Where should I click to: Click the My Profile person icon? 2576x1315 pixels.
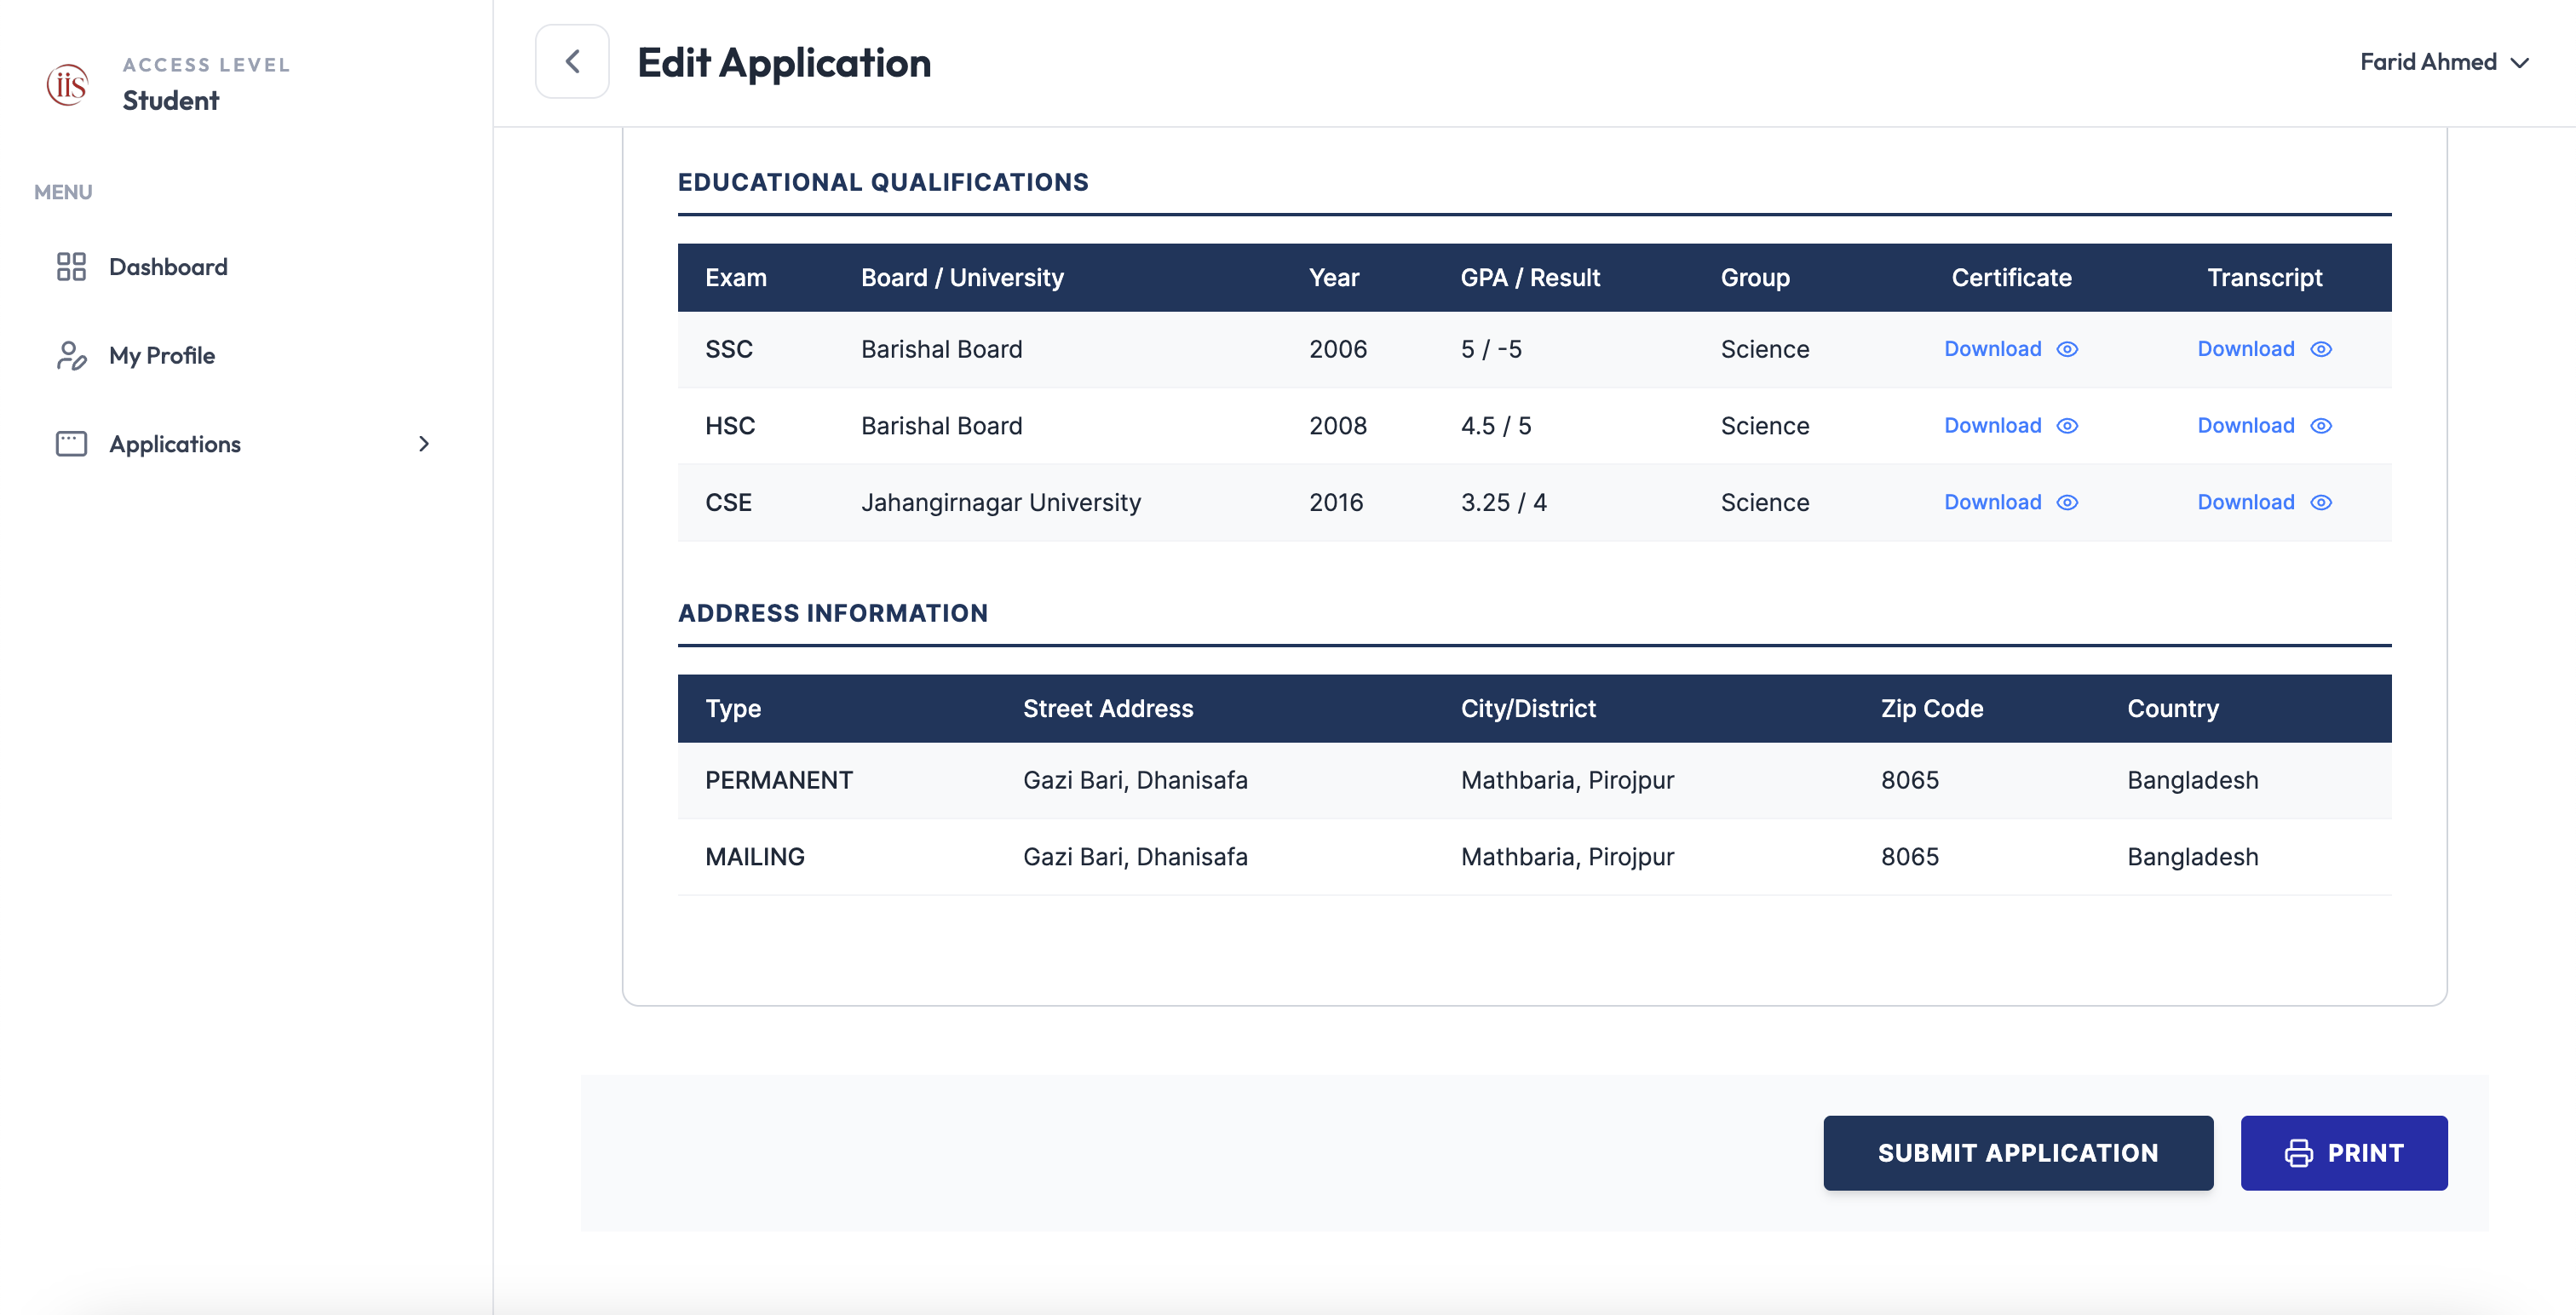pyautogui.click(x=71, y=355)
